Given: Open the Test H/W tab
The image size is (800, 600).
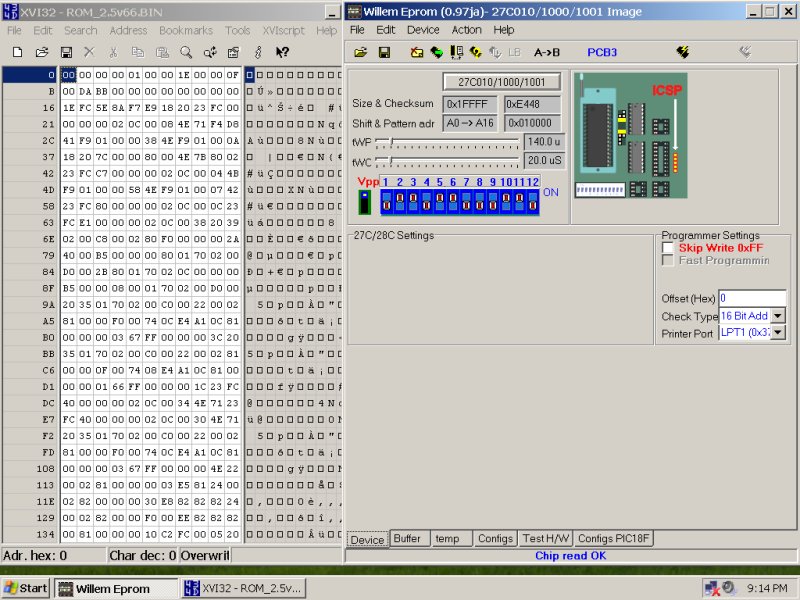Looking at the screenshot, I should pos(546,539).
